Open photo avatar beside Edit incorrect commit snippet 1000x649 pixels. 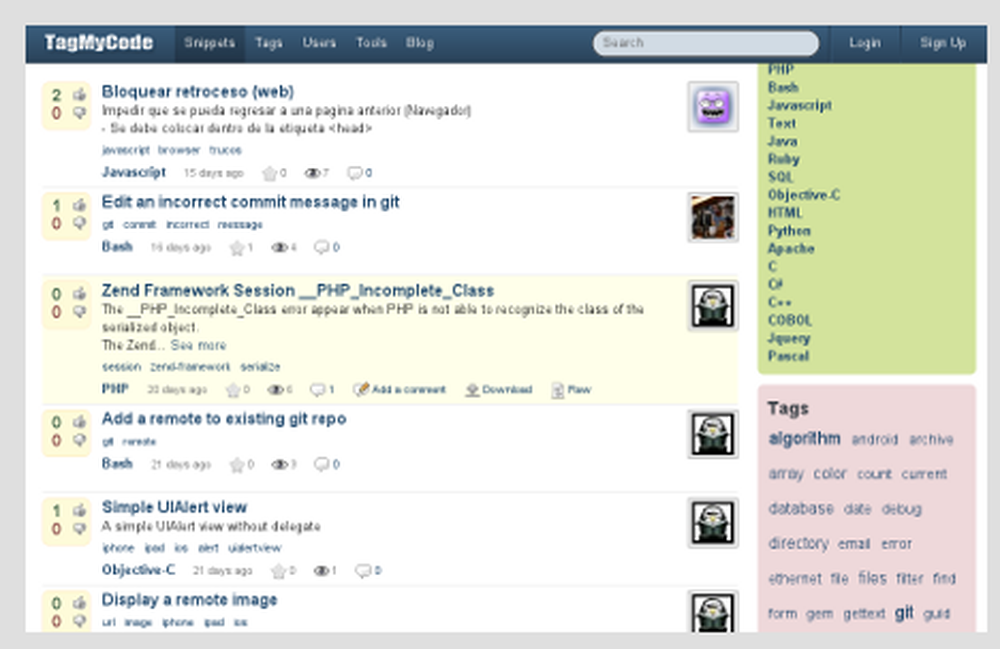(x=713, y=217)
